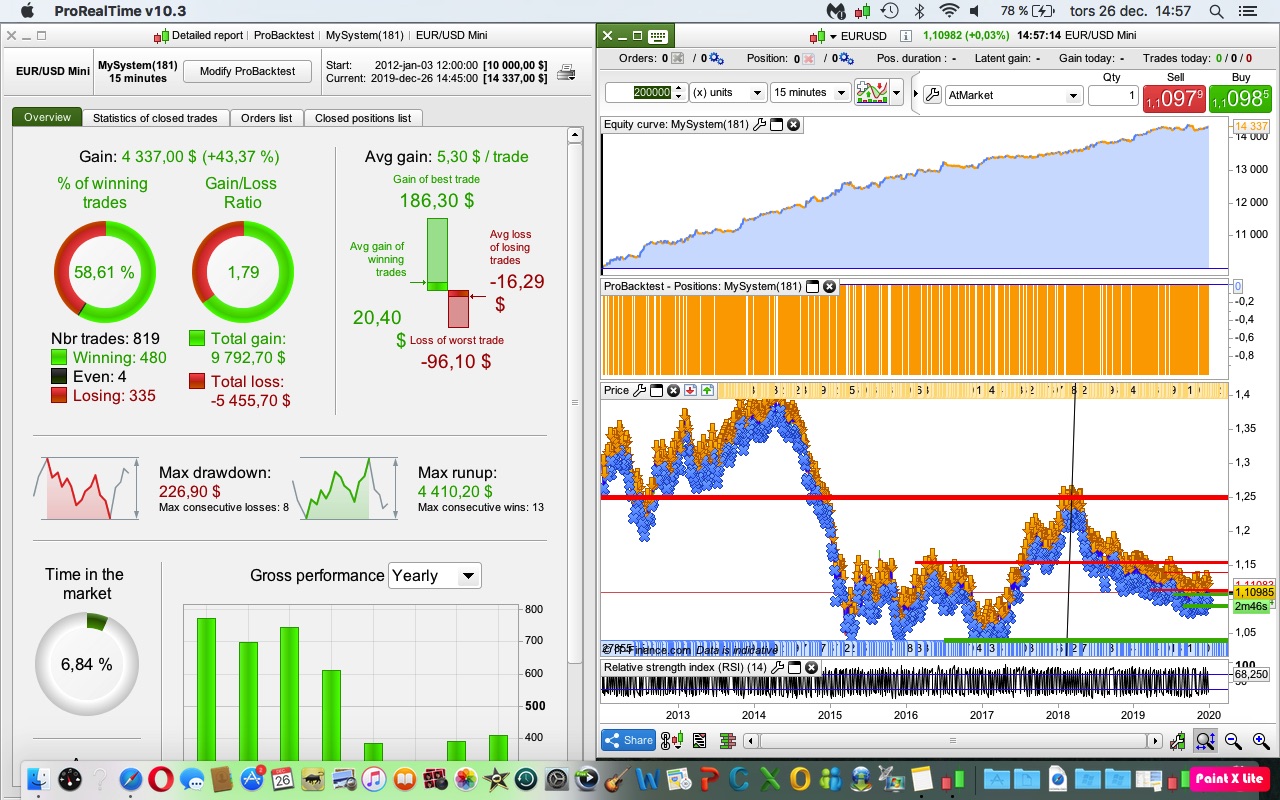Click the Paint X Lite Dock icon

tap(1229, 778)
